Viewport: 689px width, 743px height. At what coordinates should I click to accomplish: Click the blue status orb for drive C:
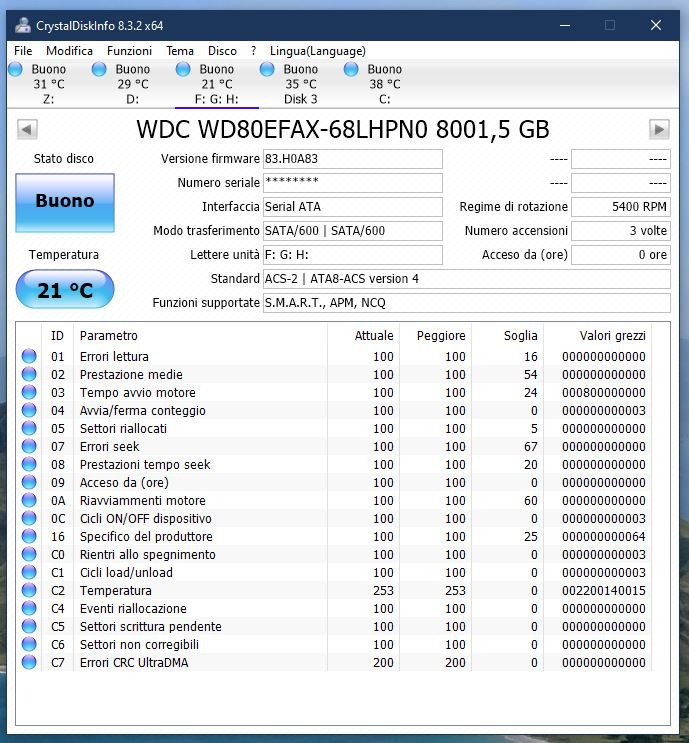point(351,69)
